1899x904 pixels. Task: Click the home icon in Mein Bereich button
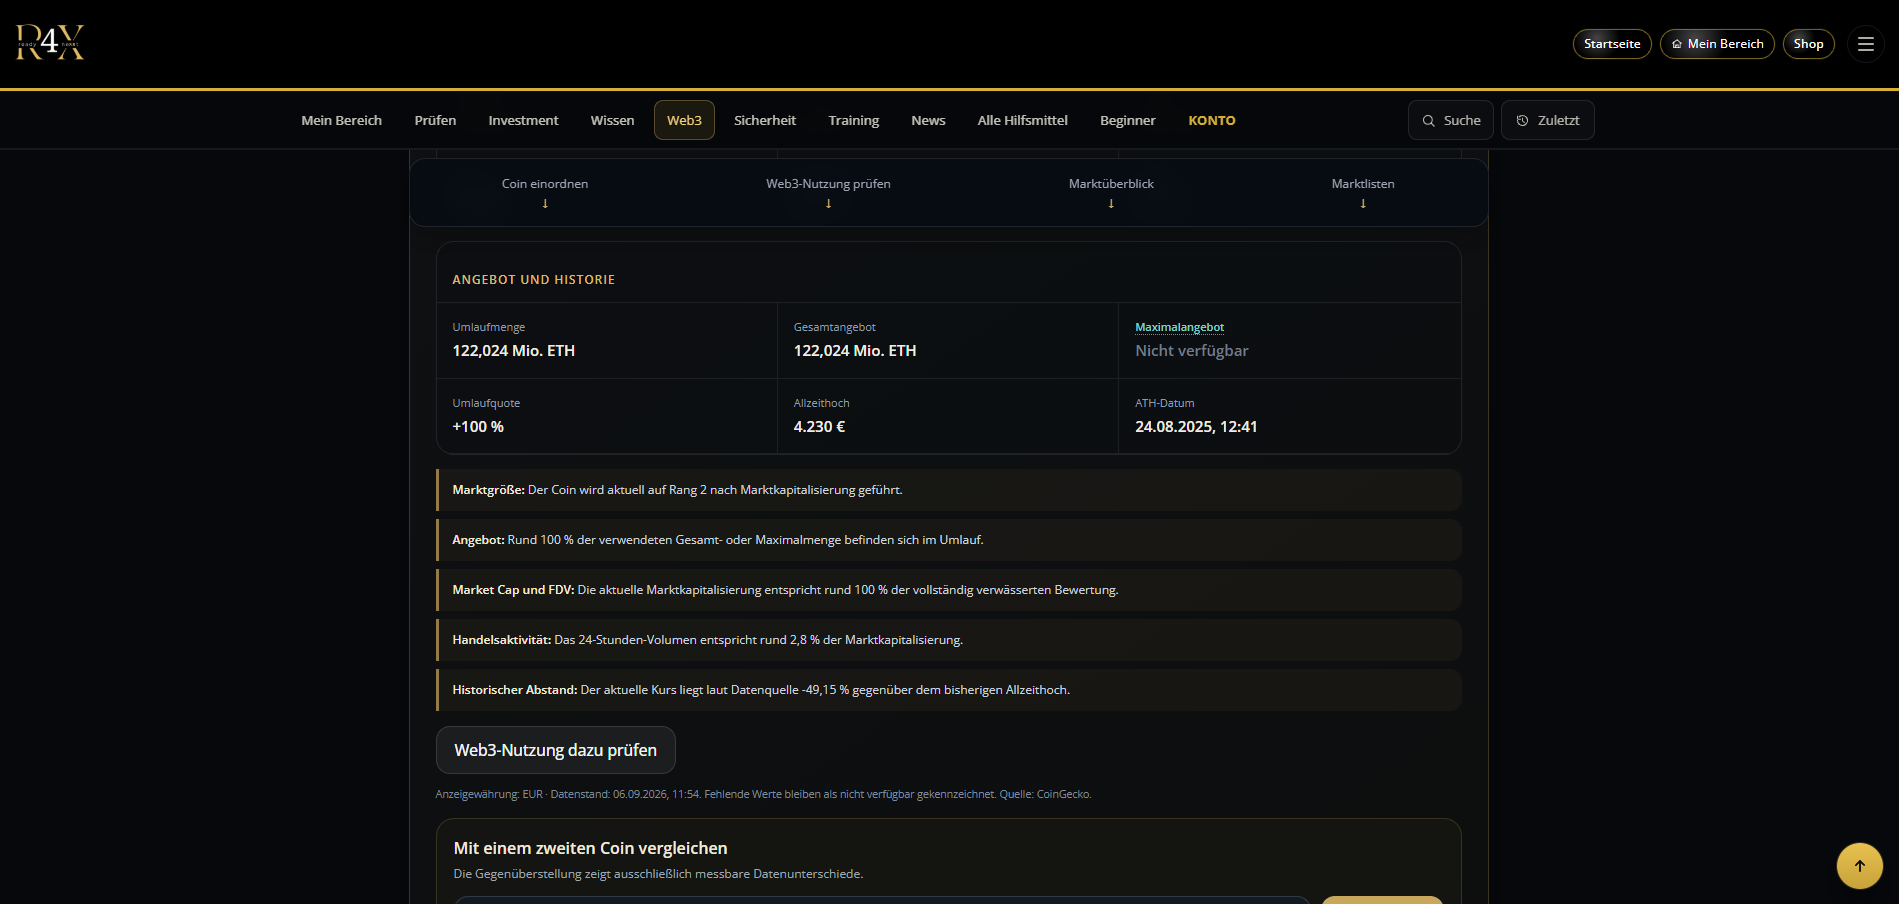pos(1677,44)
